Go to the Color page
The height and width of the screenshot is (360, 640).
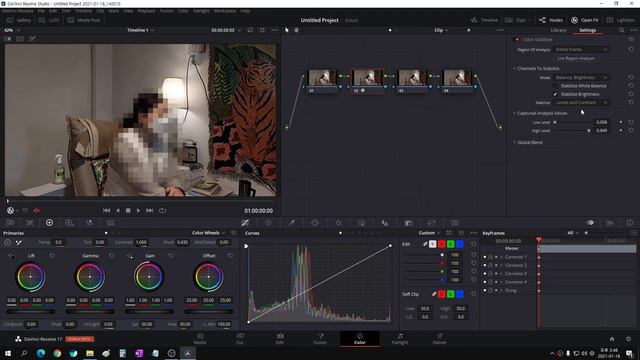(360, 339)
